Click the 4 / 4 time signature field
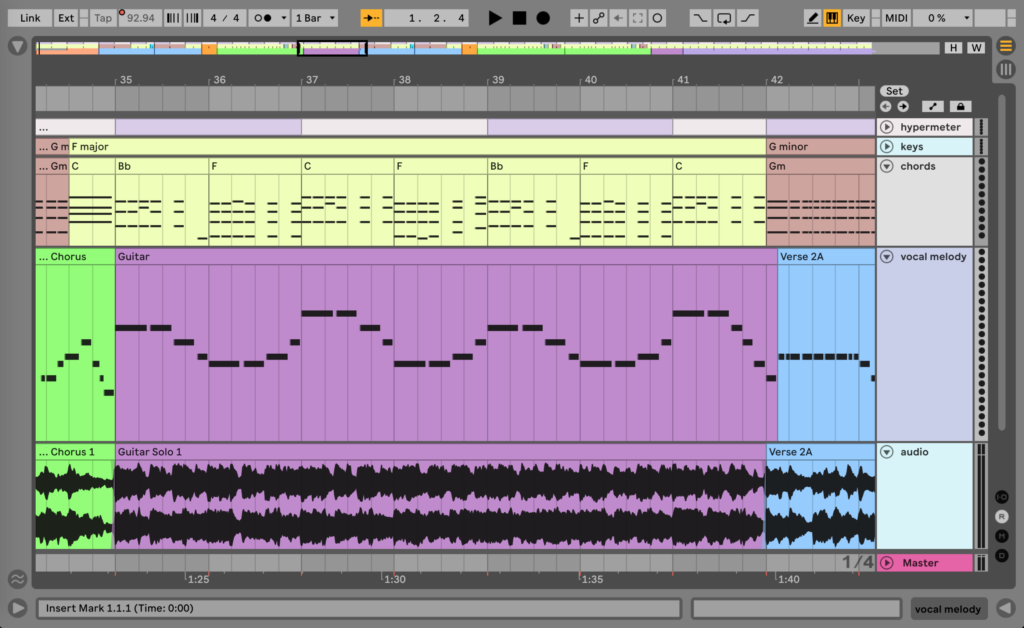Screen dimensions: 1024x628 [x=224, y=18]
